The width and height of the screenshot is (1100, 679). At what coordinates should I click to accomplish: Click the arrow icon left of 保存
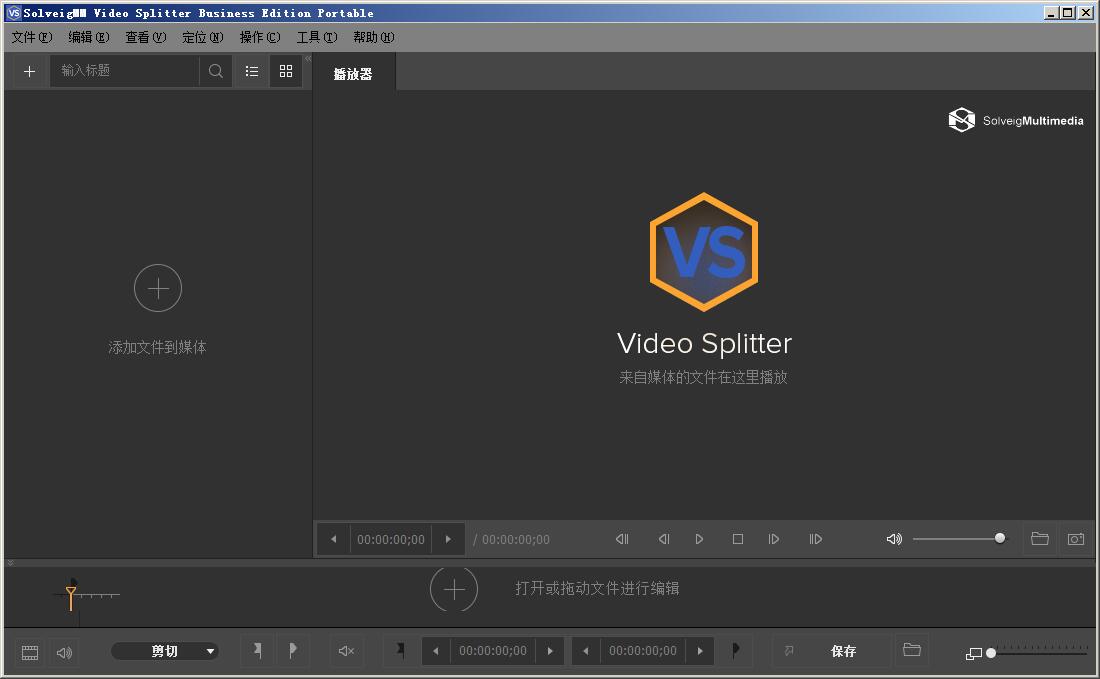point(789,651)
